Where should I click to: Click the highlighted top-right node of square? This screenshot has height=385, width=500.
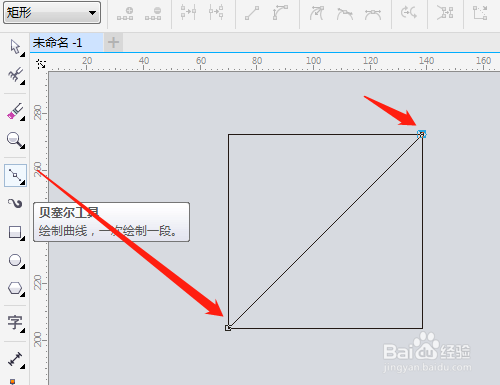(x=422, y=134)
